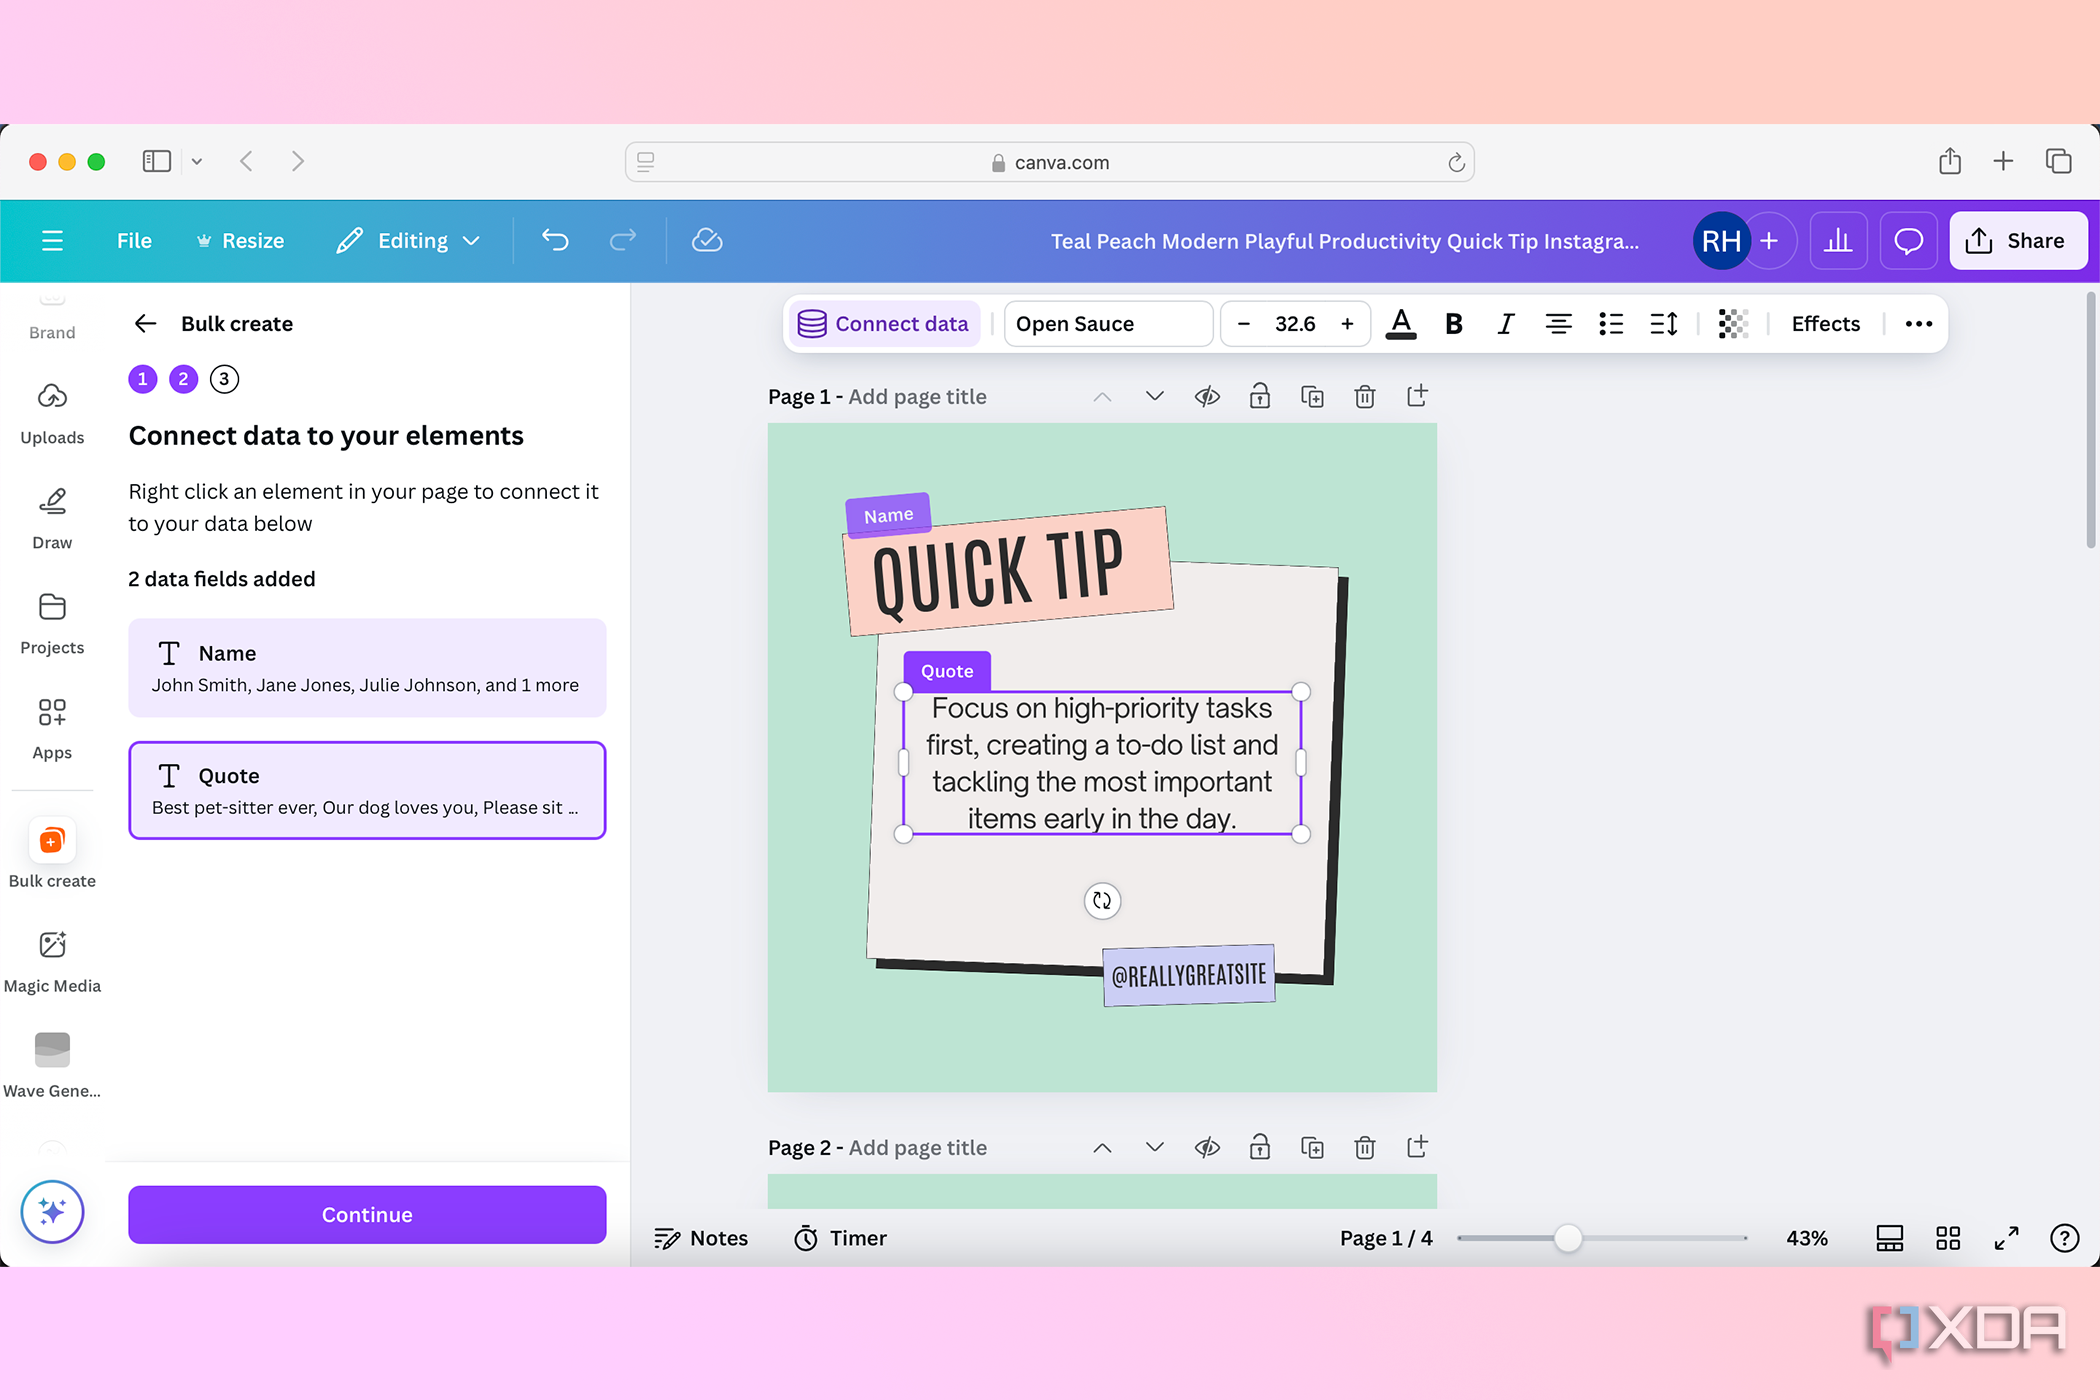Go to Bulk create step 3
Screen dimensions: 2100x1400
(224, 379)
